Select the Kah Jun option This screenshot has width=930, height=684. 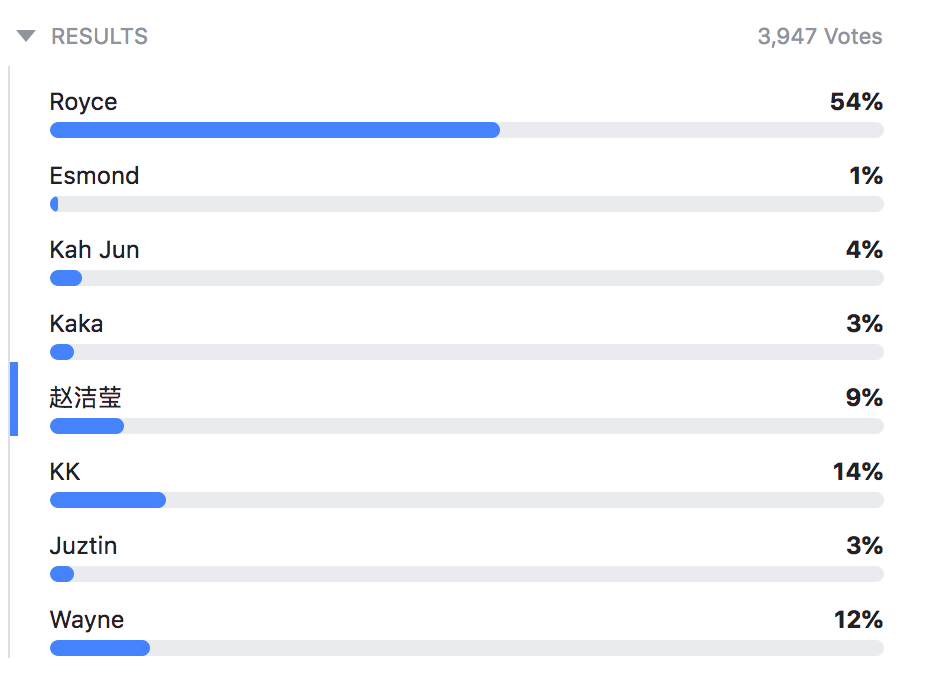pos(94,250)
